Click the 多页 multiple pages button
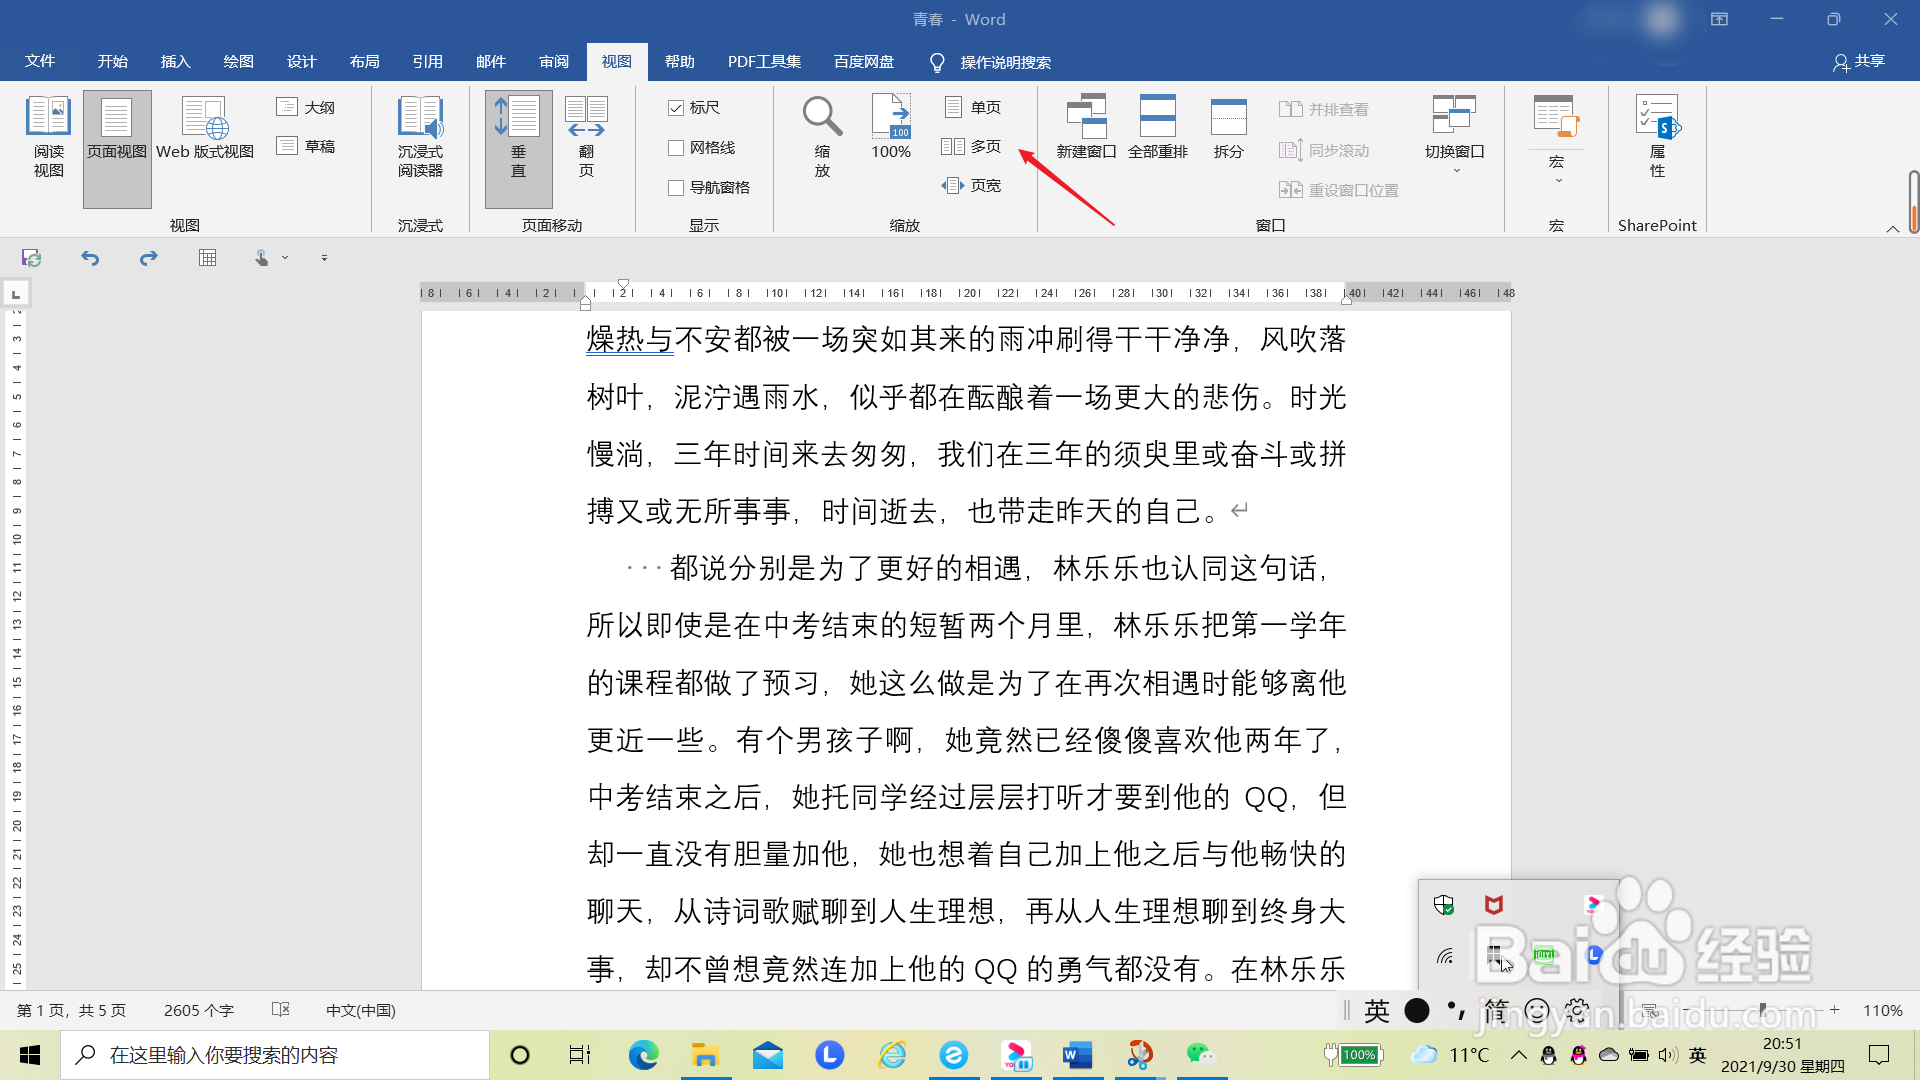The height and width of the screenshot is (1080, 1920). coord(971,147)
